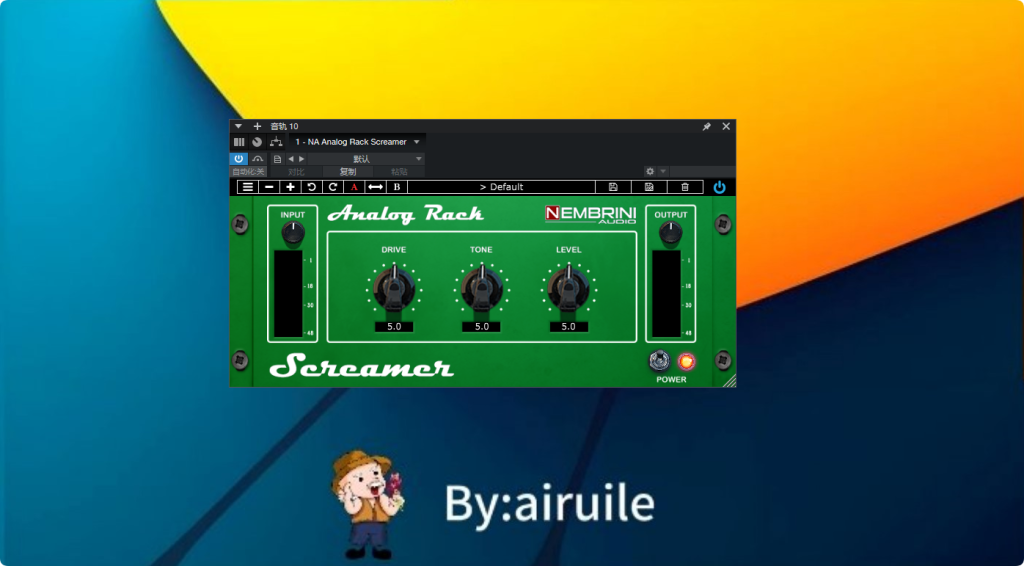Screen dimensions: 1024x566
Task: Click the INPUT level meter
Action: click(x=288, y=293)
